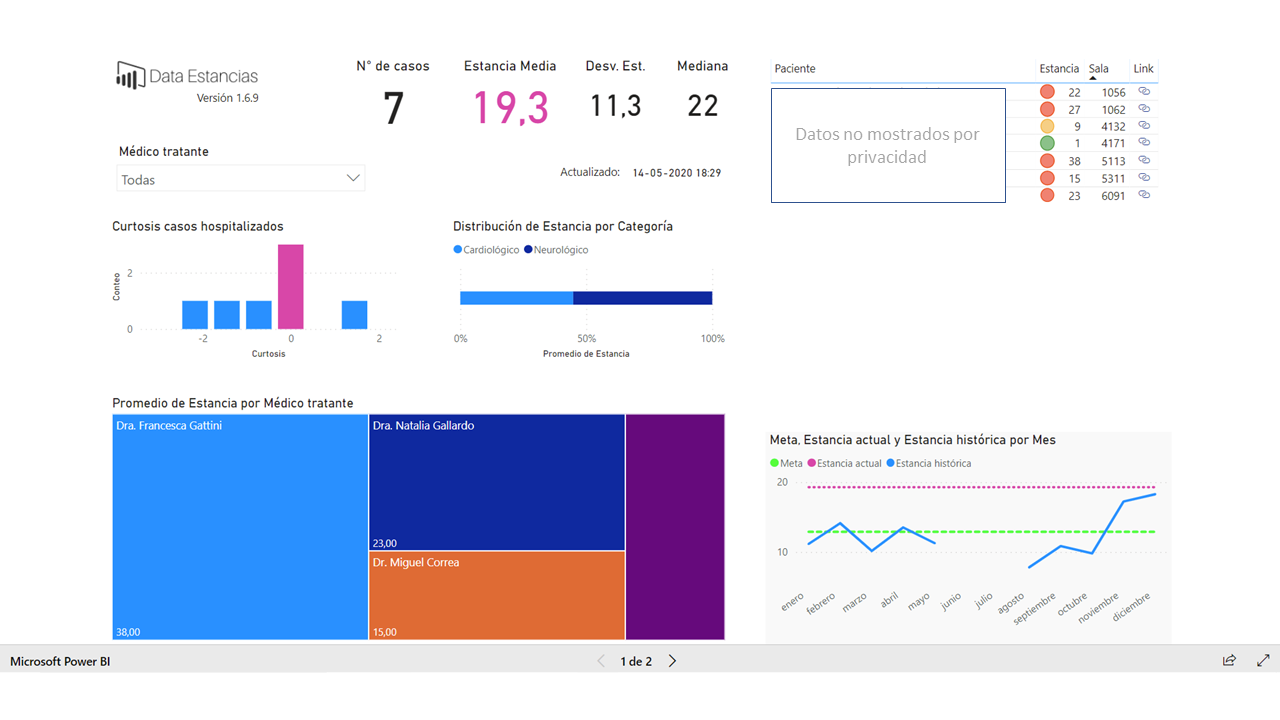The image size is (1280, 720).
Task: Click red status circle for estancia 22
Action: tap(1047, 92)
